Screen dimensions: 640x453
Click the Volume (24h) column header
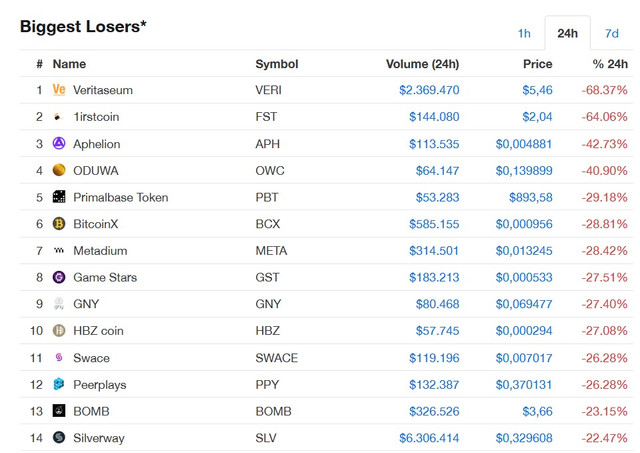tap(422, 64)
